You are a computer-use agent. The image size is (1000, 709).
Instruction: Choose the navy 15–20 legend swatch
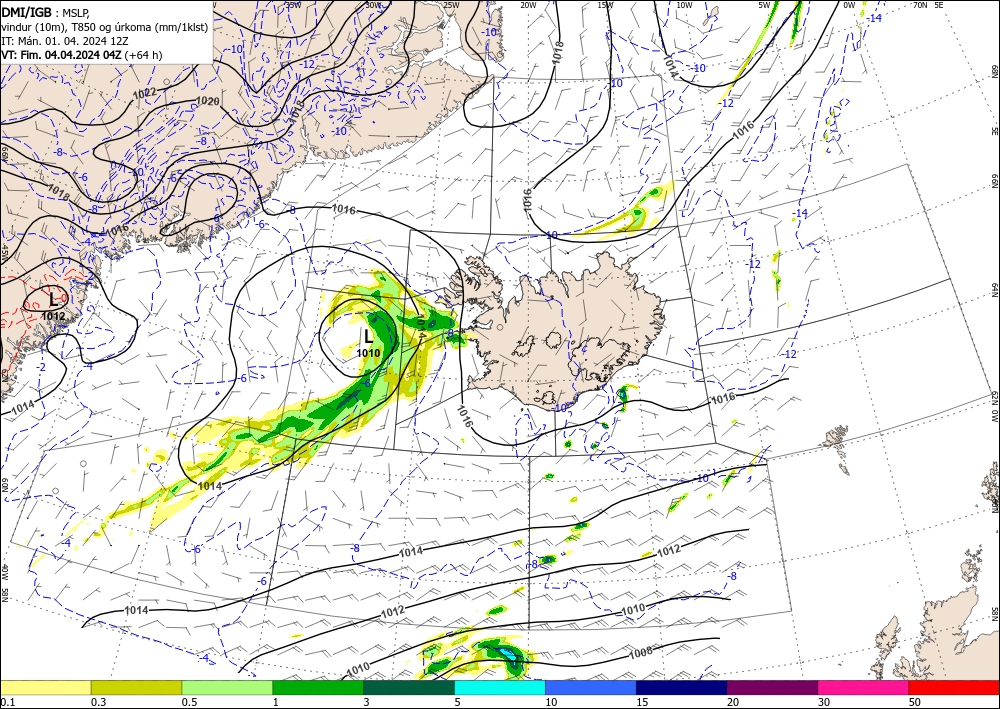click(x=682, y=687)
